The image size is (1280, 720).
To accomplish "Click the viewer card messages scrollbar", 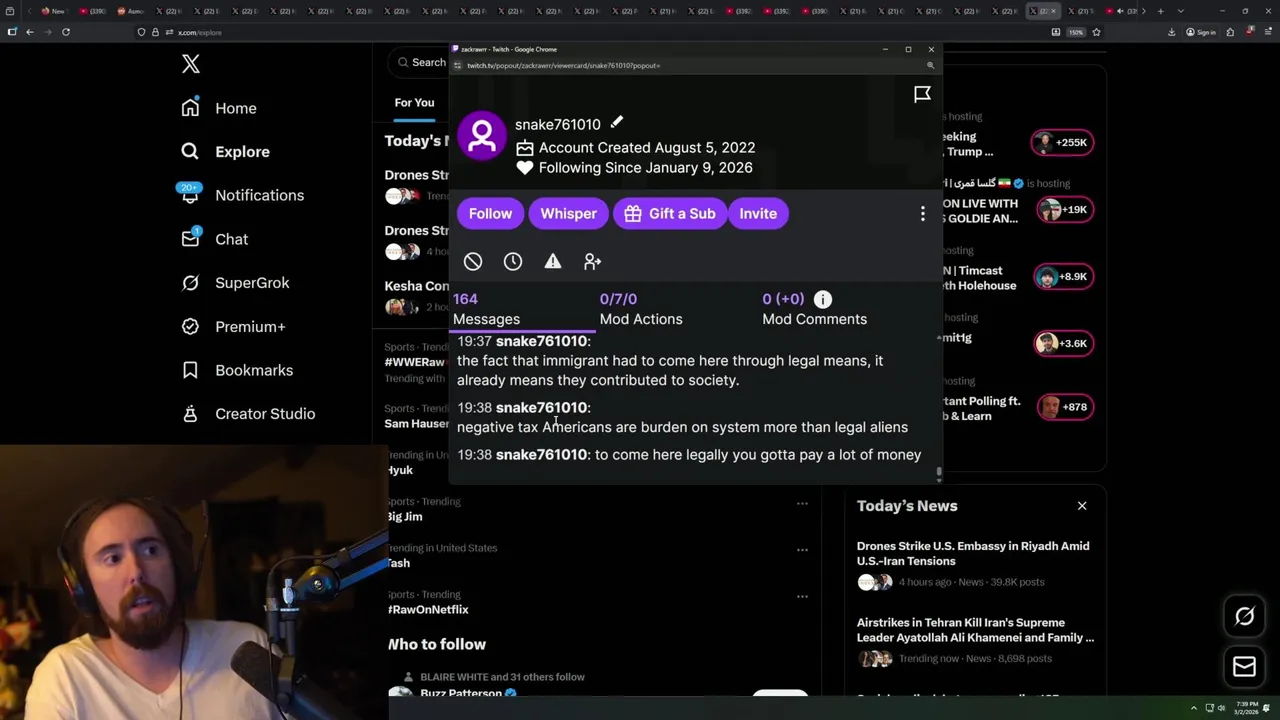I will click(x=938, y=471).
